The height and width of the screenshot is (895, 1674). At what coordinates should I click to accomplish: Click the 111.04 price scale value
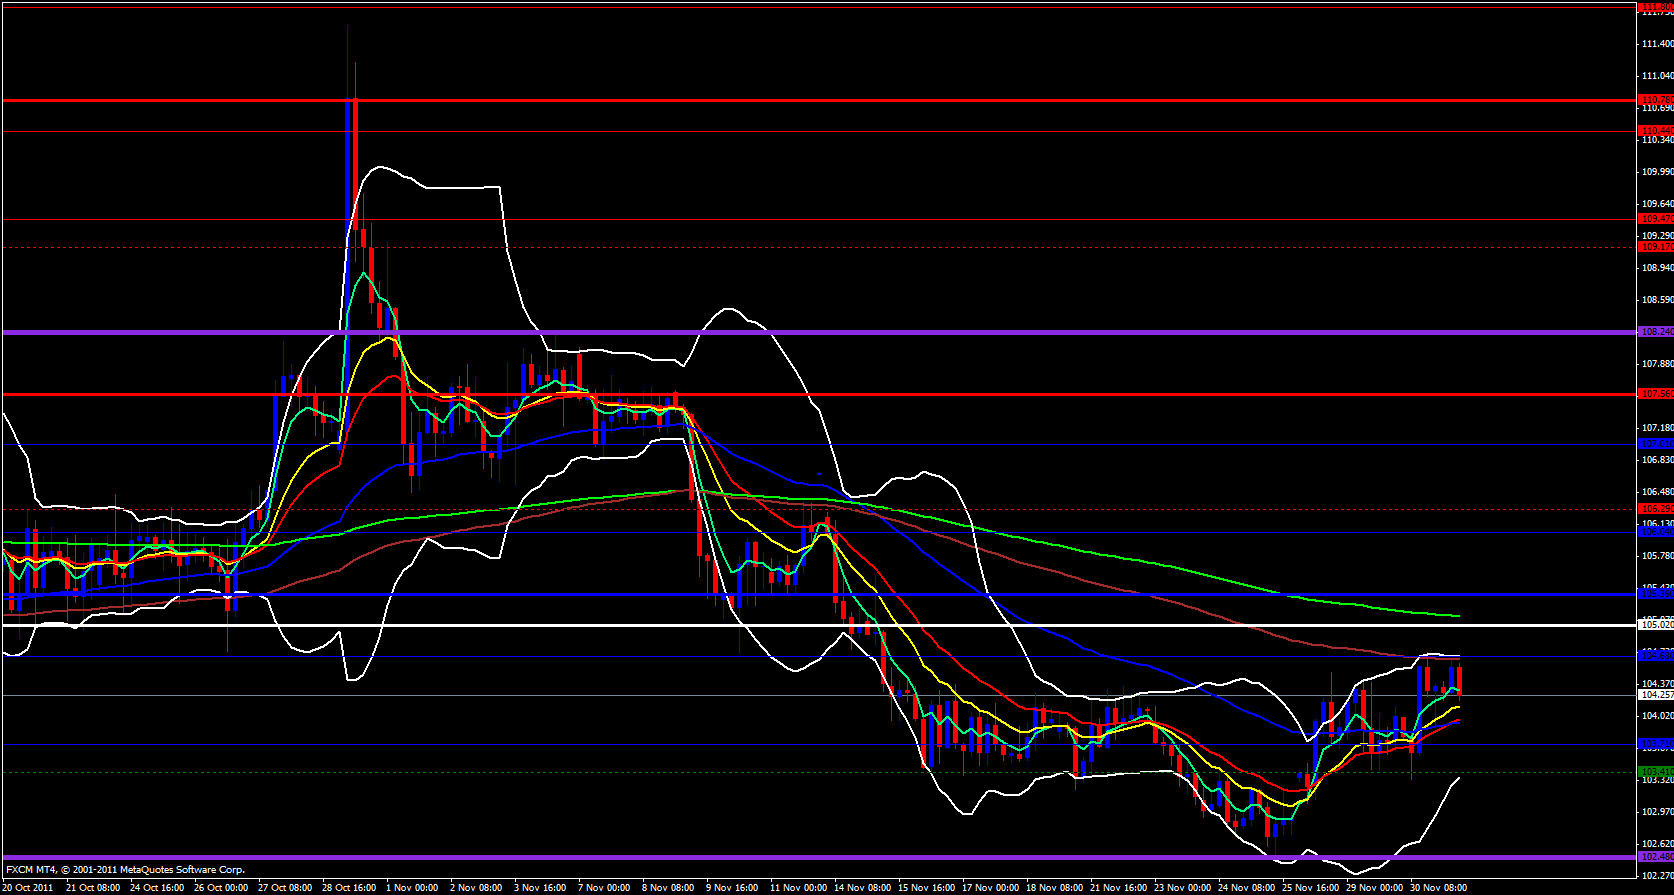(1657, 76)
